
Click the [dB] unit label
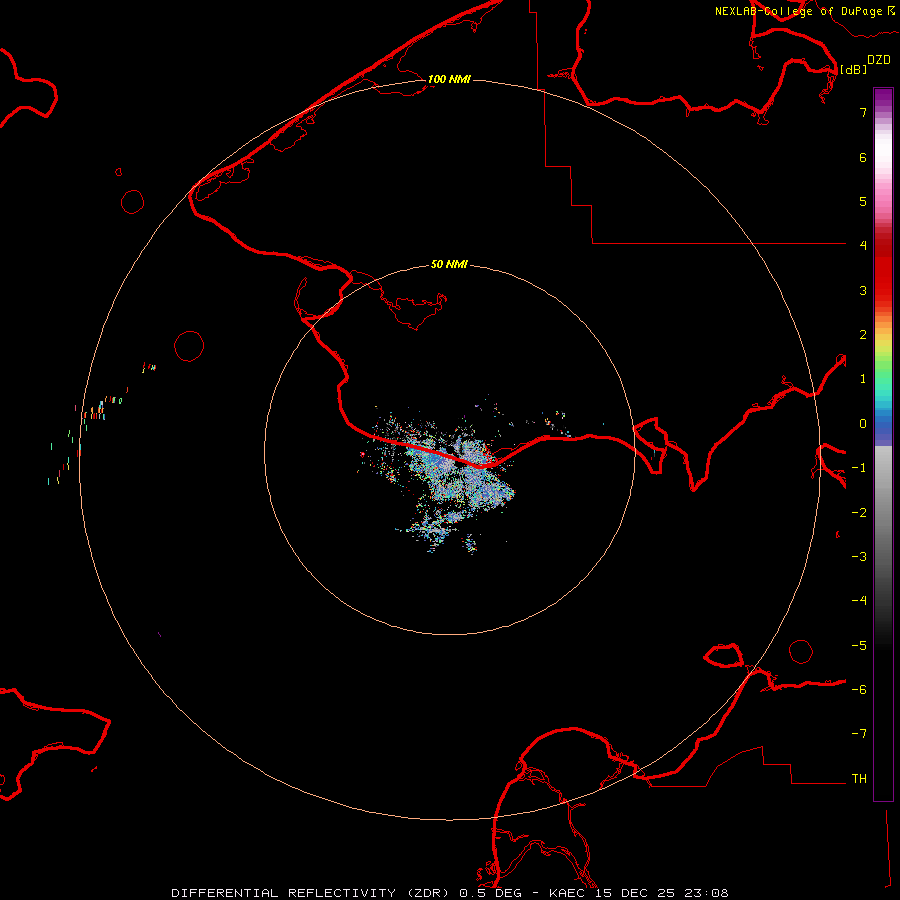853,69
